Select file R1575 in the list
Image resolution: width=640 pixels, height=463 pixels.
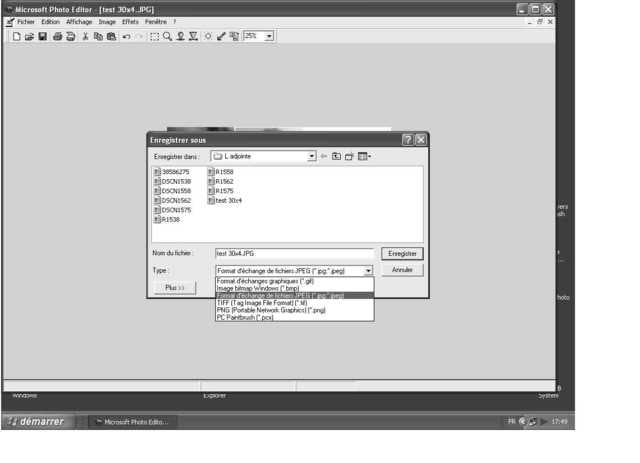221,191
